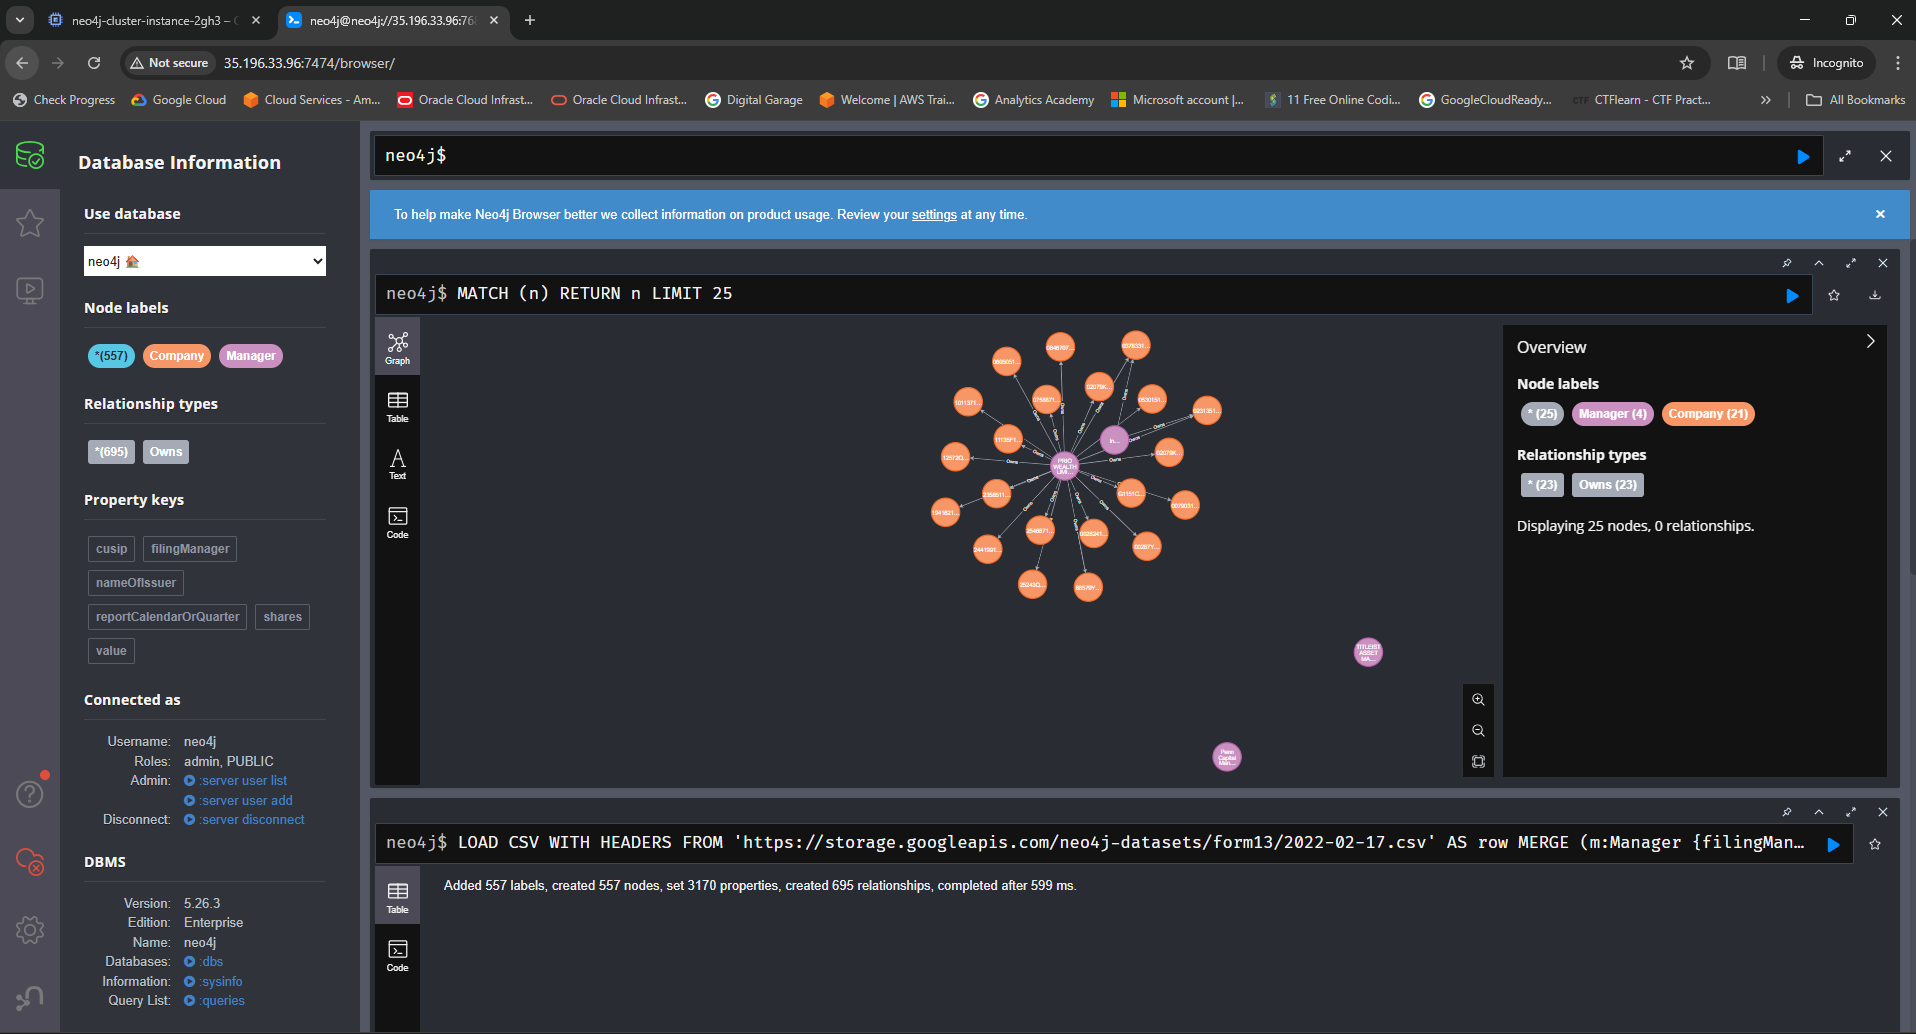The width and height of the screenshot is (1916, 1034).
Task: Switch MATCH result to Table view
Action: point(398,407)
